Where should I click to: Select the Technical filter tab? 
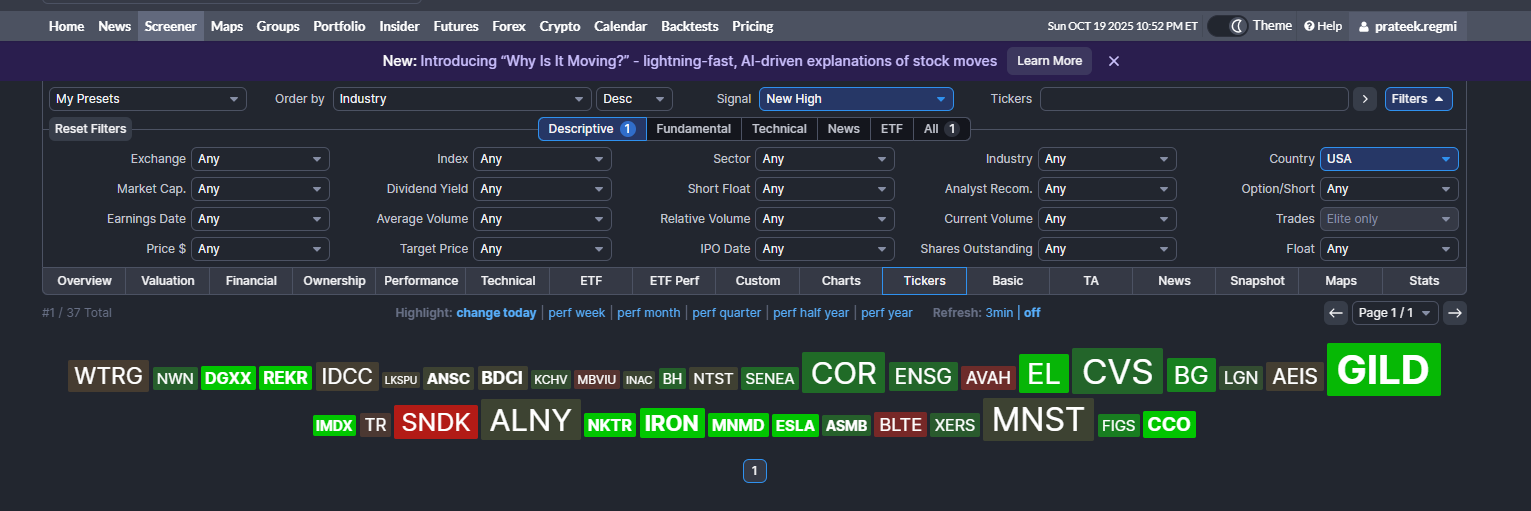pyautogui.click(x=779, y=129)
